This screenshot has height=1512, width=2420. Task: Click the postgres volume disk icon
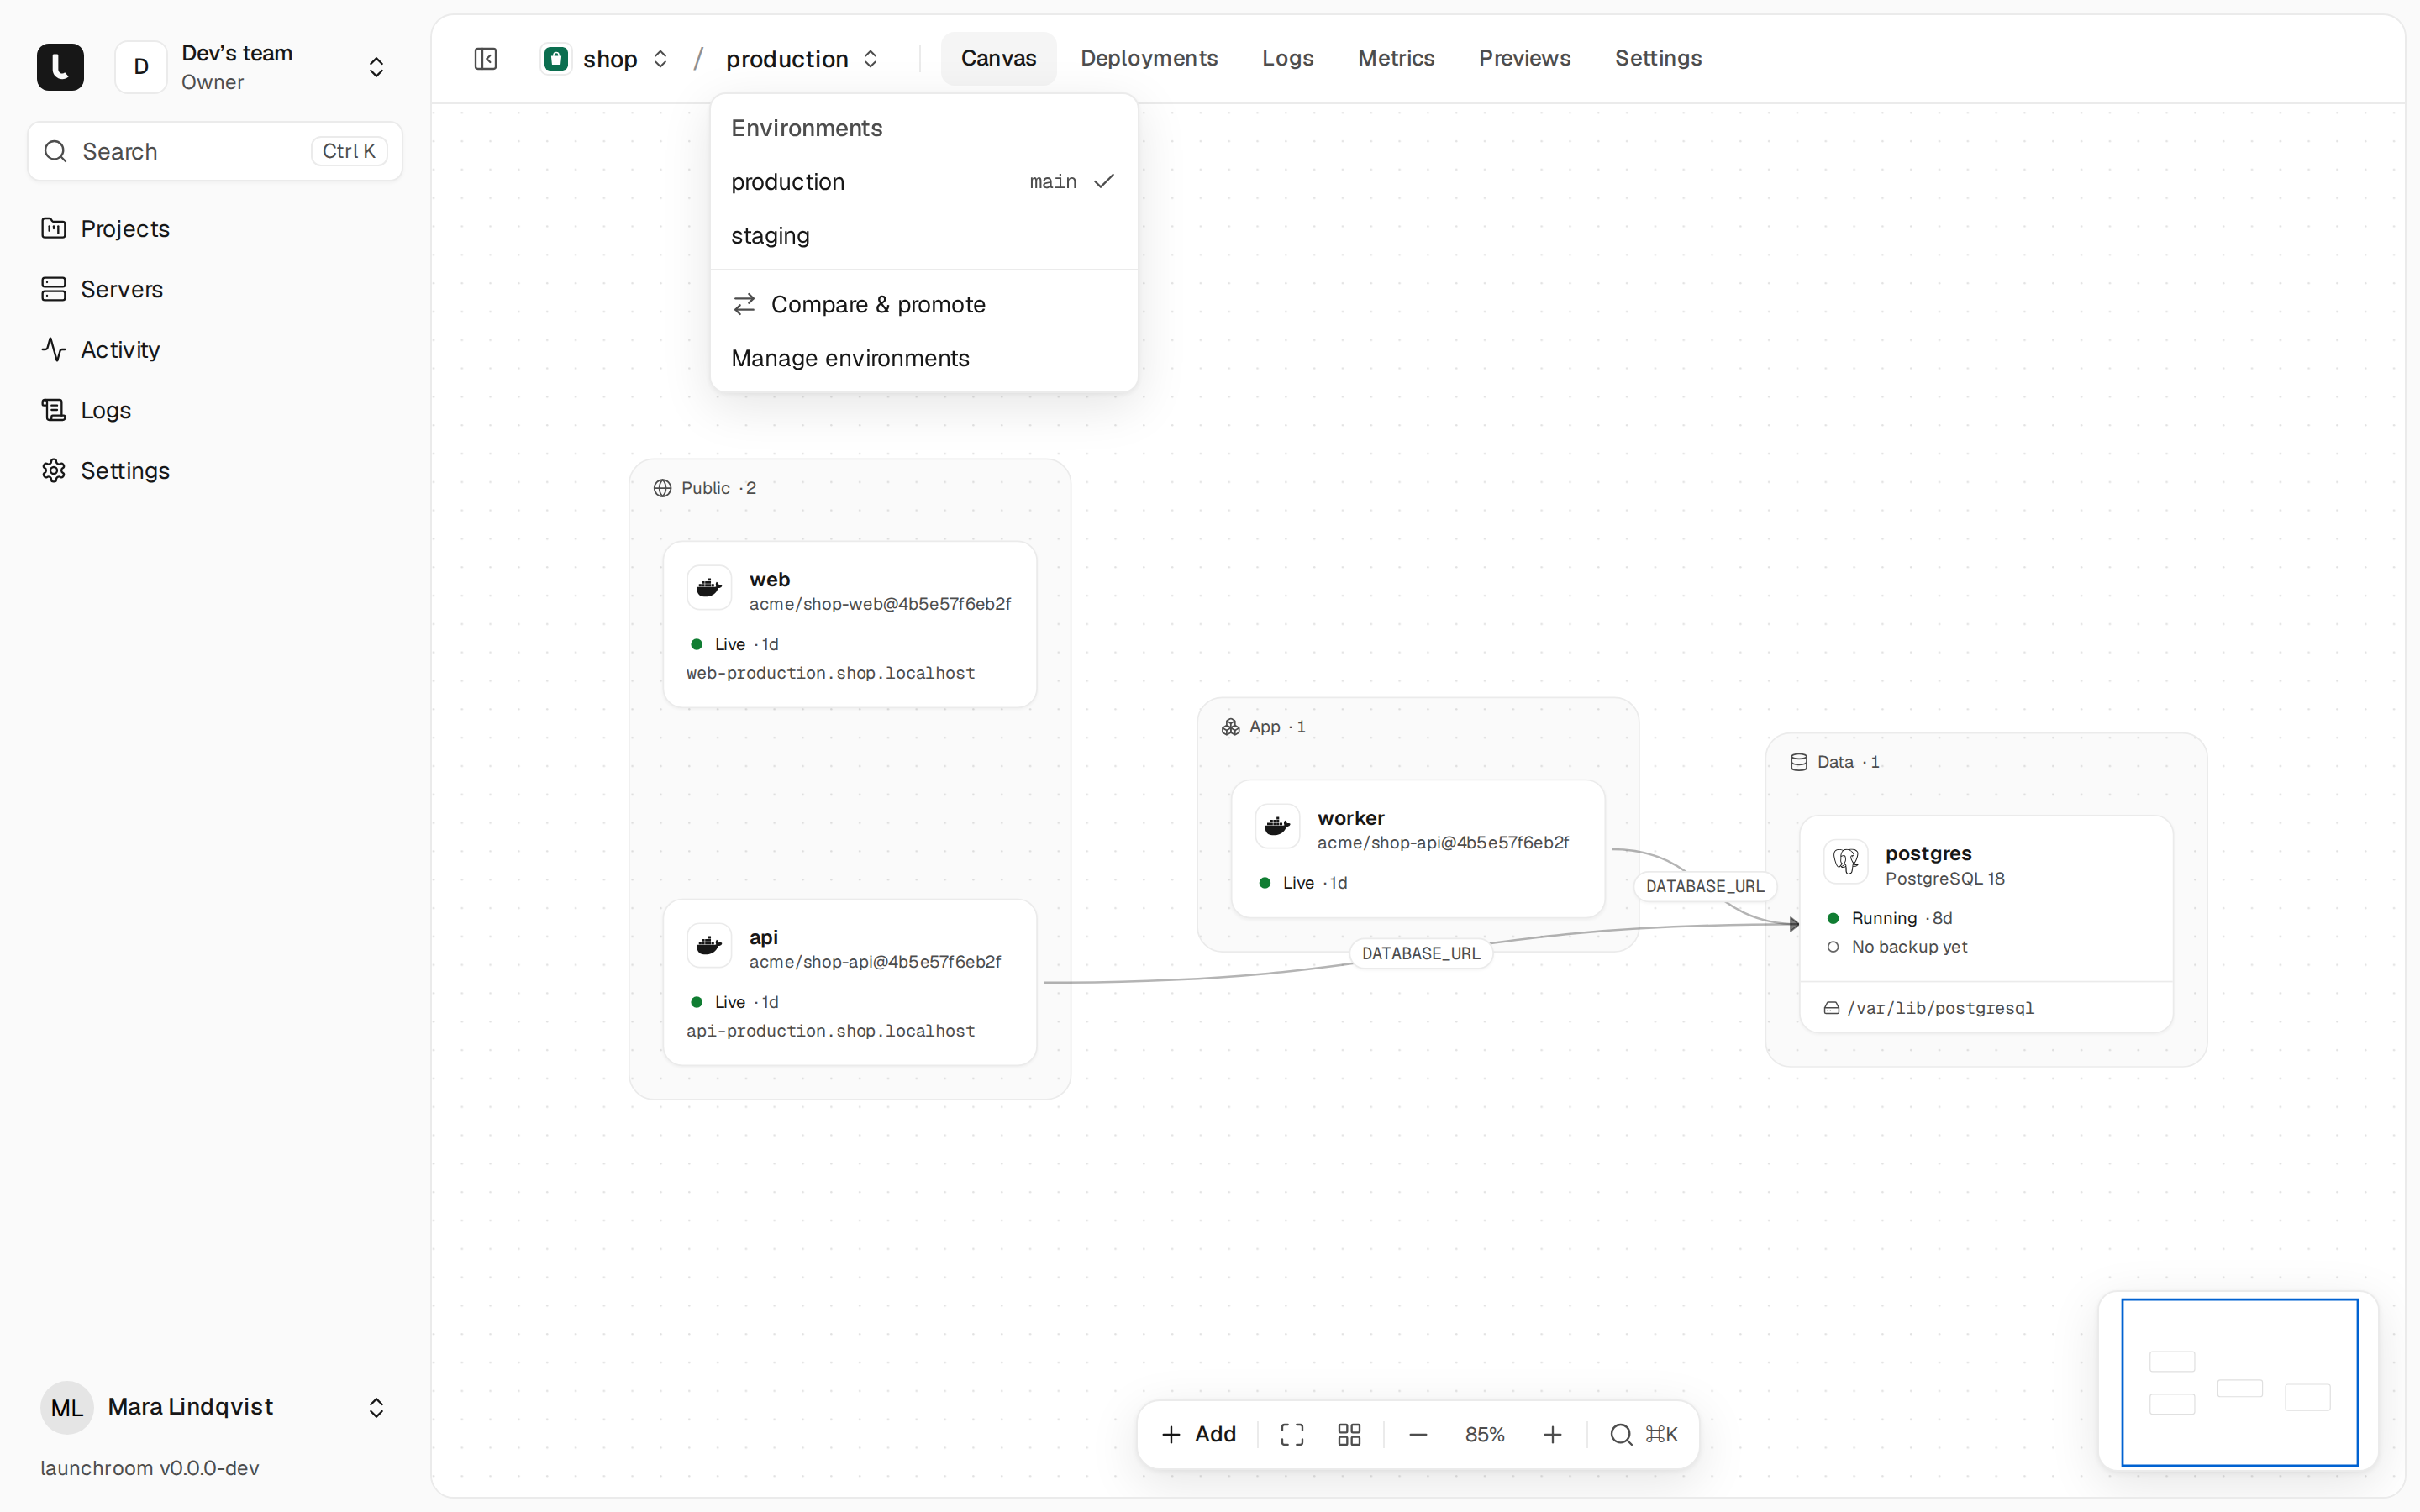click(1831, 1008)
